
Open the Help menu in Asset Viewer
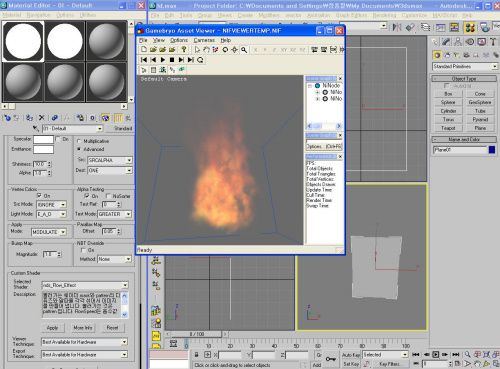(x=225, y=40)
